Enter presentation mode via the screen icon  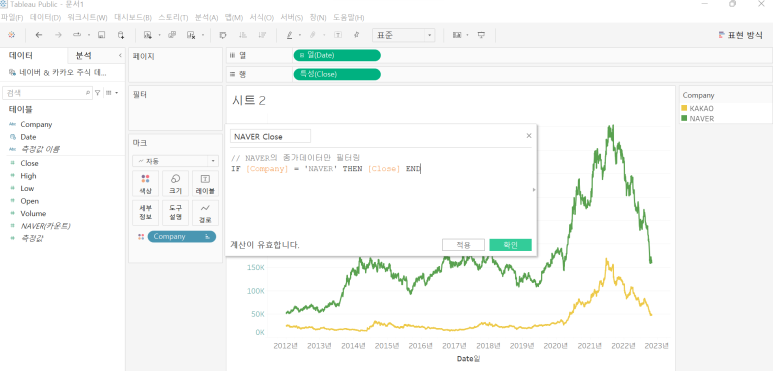tap(482, 35)
